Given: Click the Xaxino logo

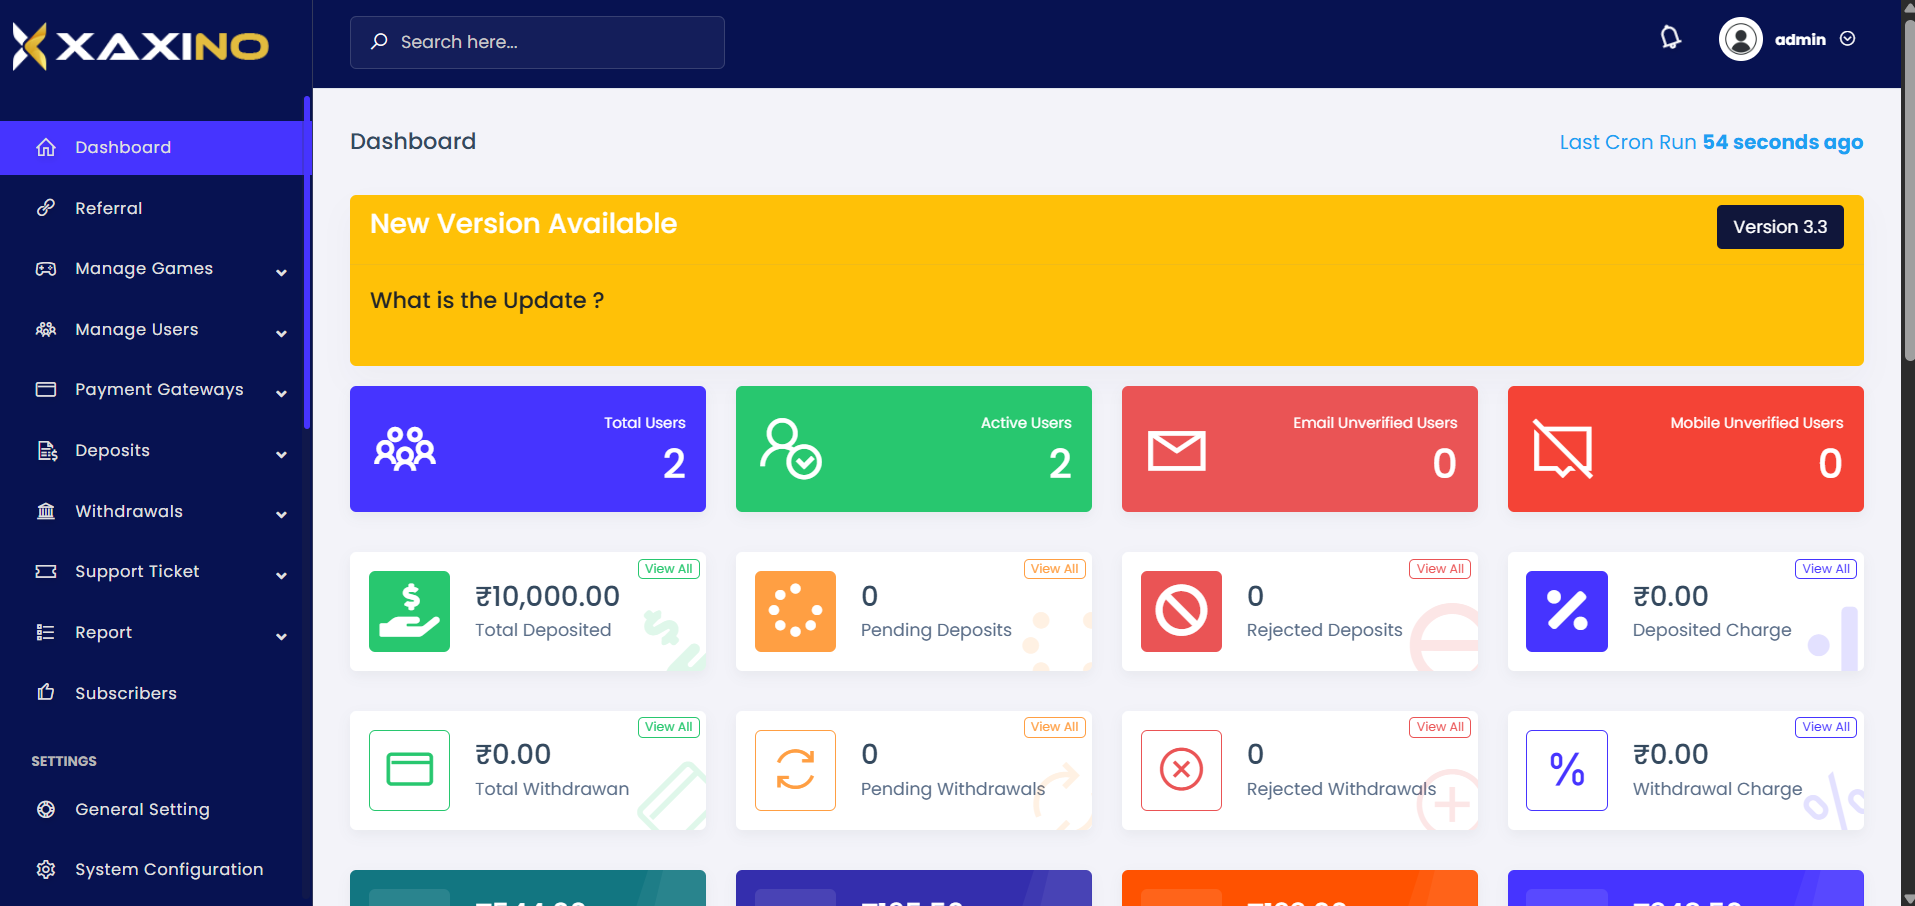Looking at the screenshot, I should tap(140, 46).
